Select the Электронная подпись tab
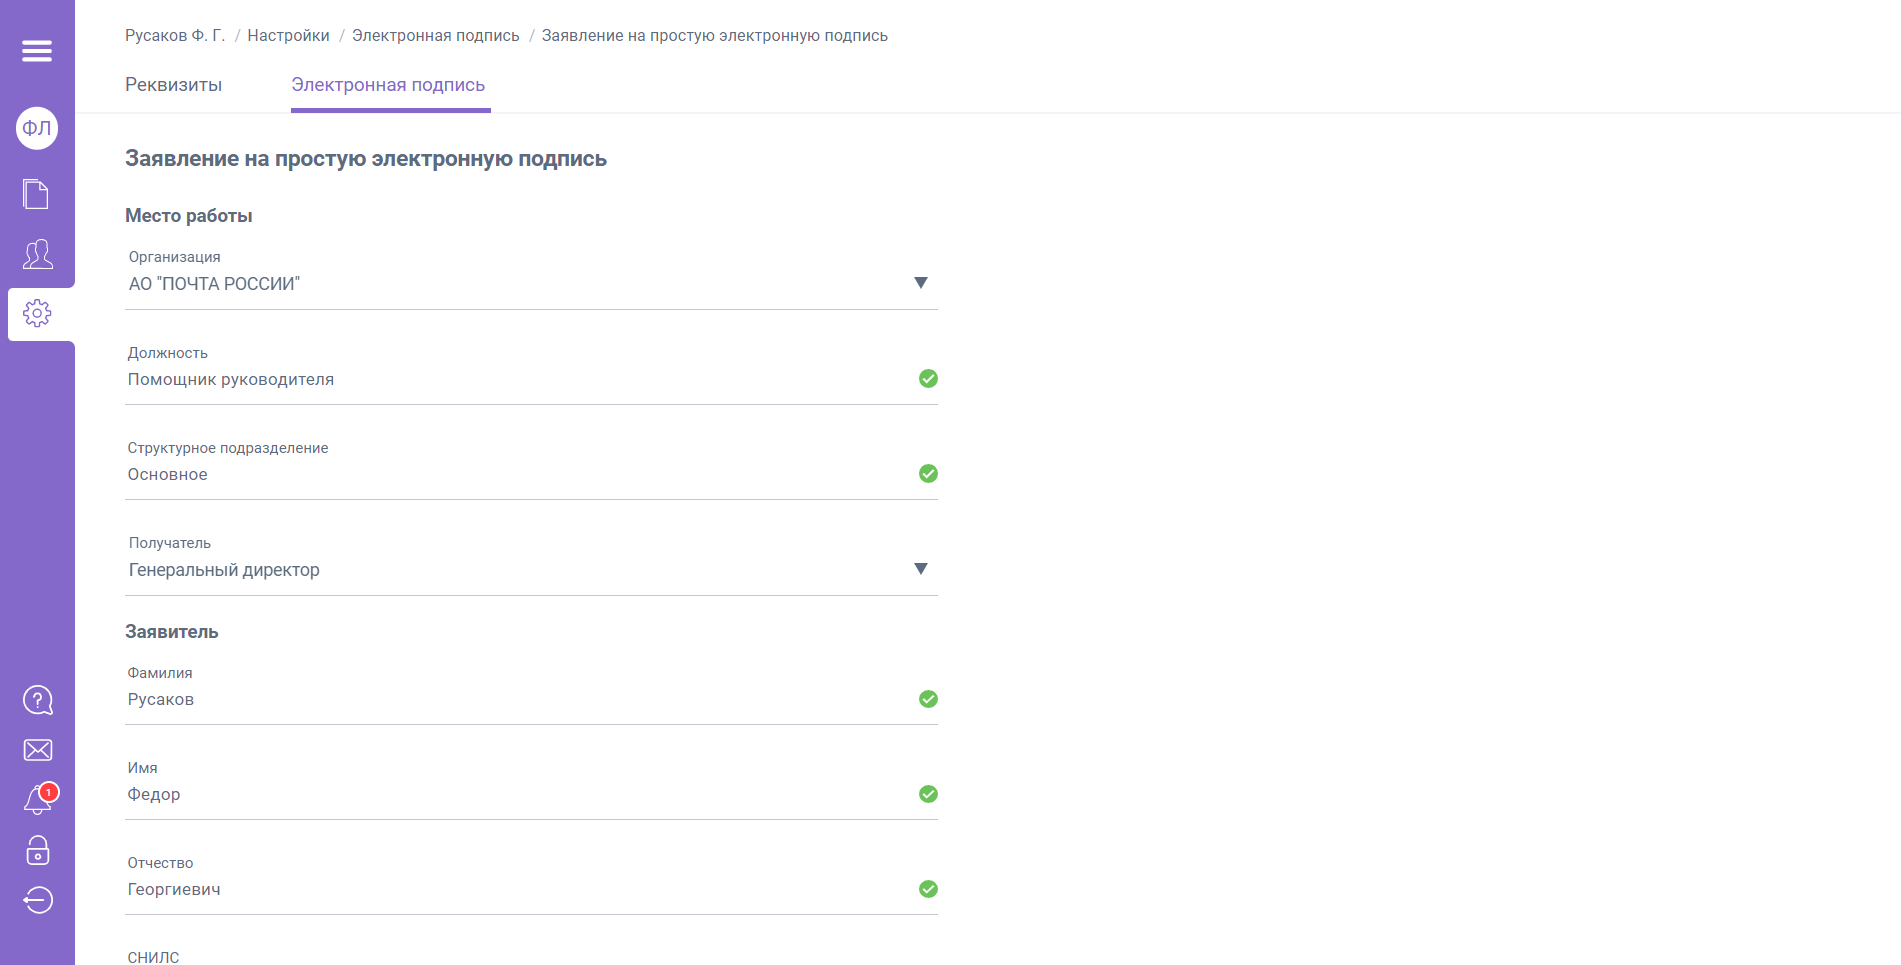 [x=388, y=85]
